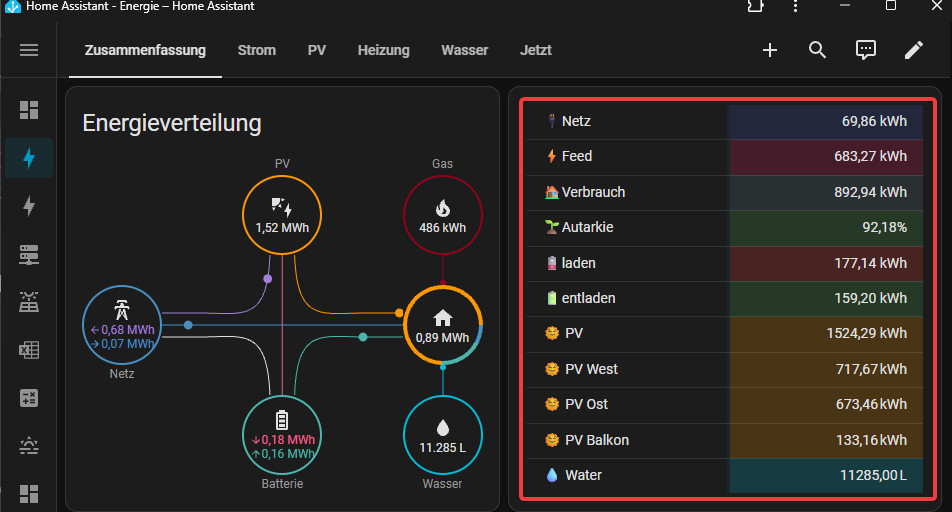Open the Jetzt tab
Viewport: 952px width, 512px height.
coord(536,50)
